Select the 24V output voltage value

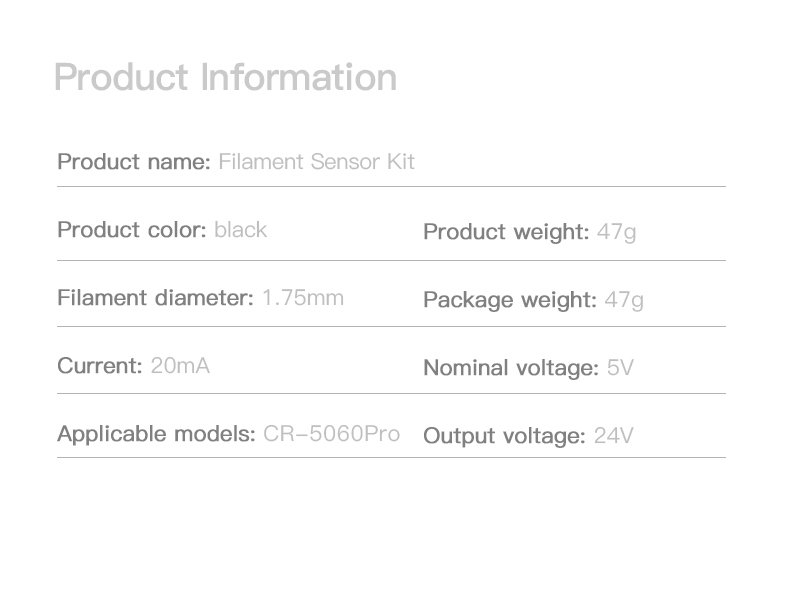614,436
